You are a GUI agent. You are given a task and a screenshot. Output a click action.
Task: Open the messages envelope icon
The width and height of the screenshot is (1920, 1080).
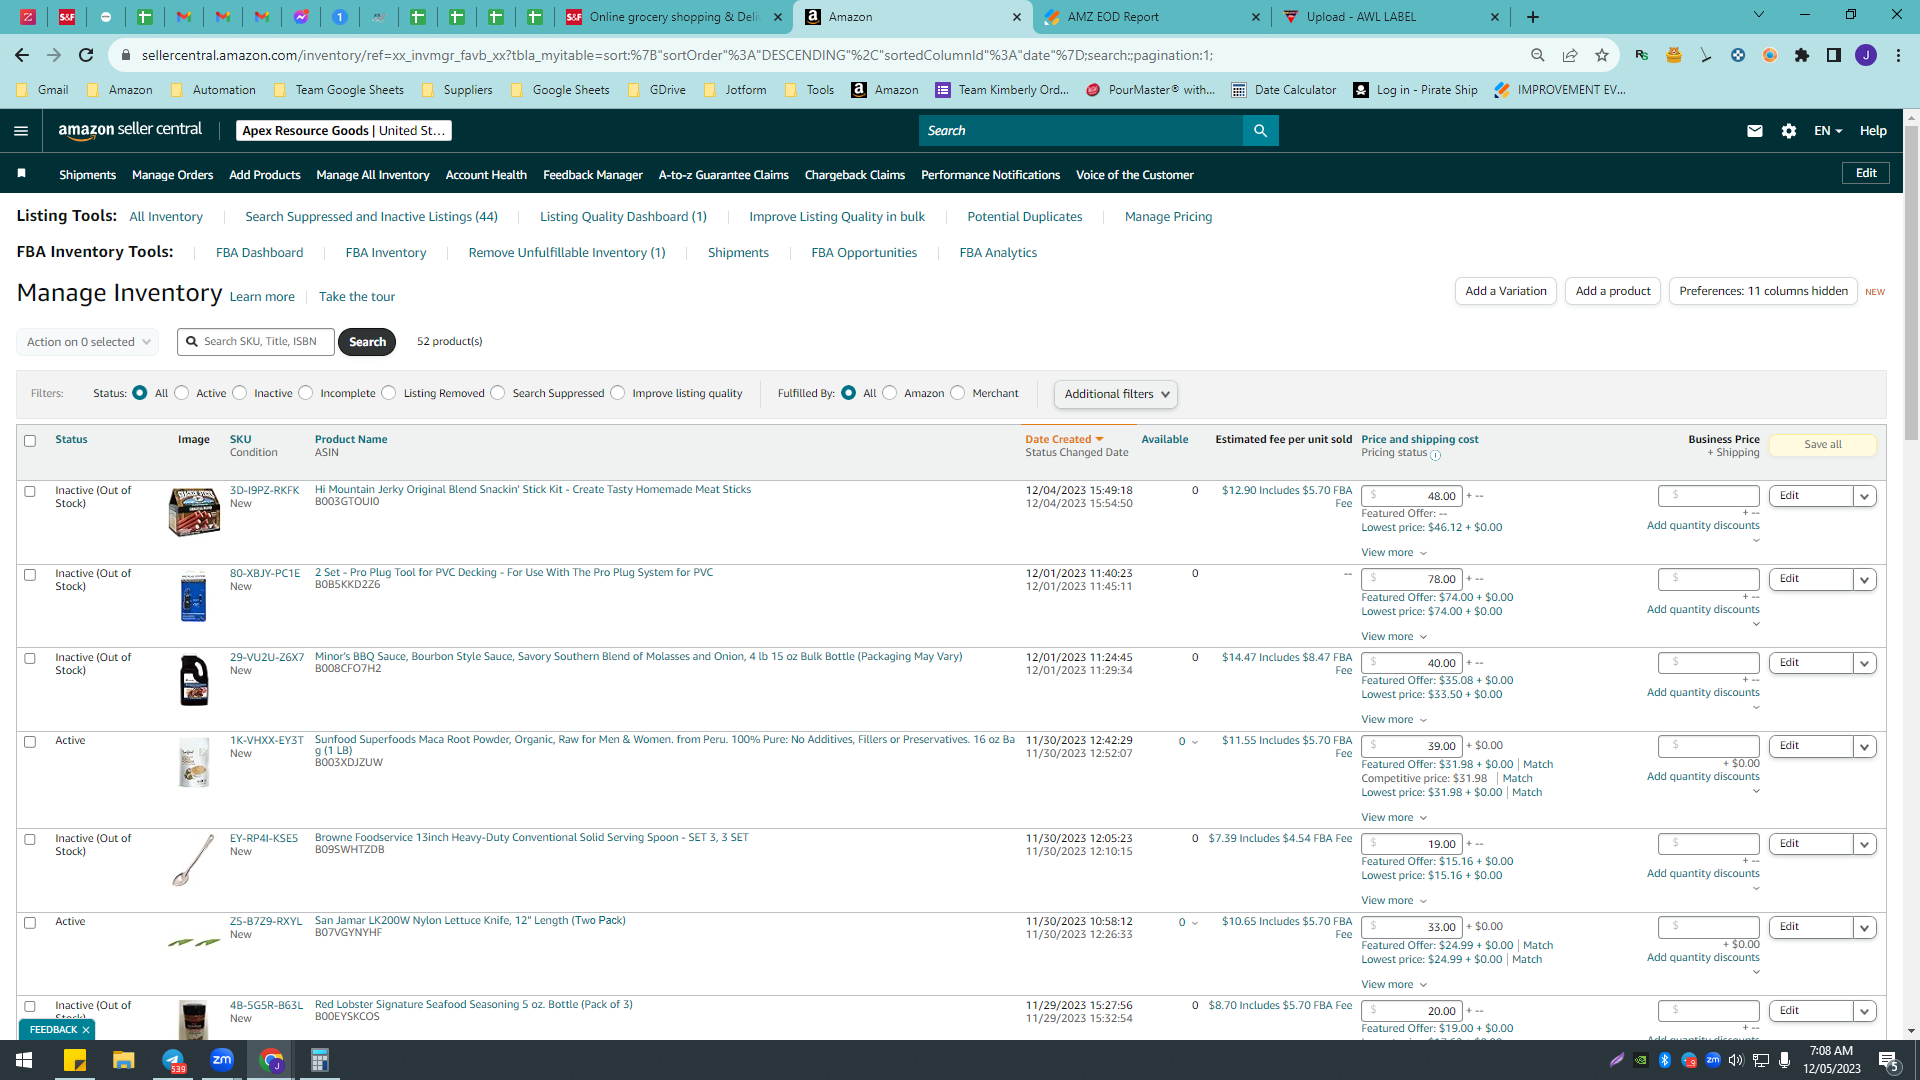click(1755, 131)
